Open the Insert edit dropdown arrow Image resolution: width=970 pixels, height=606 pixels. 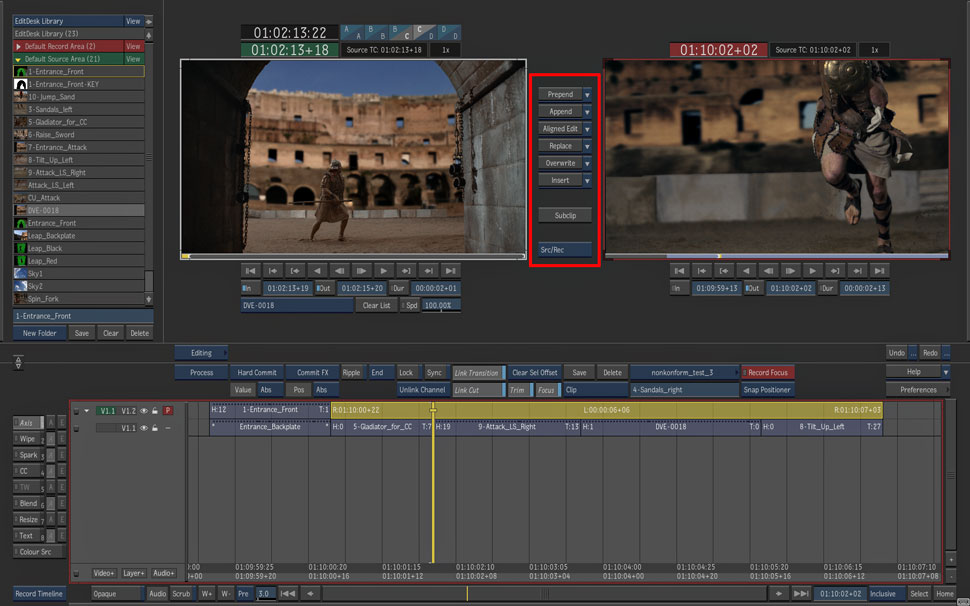click(587, 180)
